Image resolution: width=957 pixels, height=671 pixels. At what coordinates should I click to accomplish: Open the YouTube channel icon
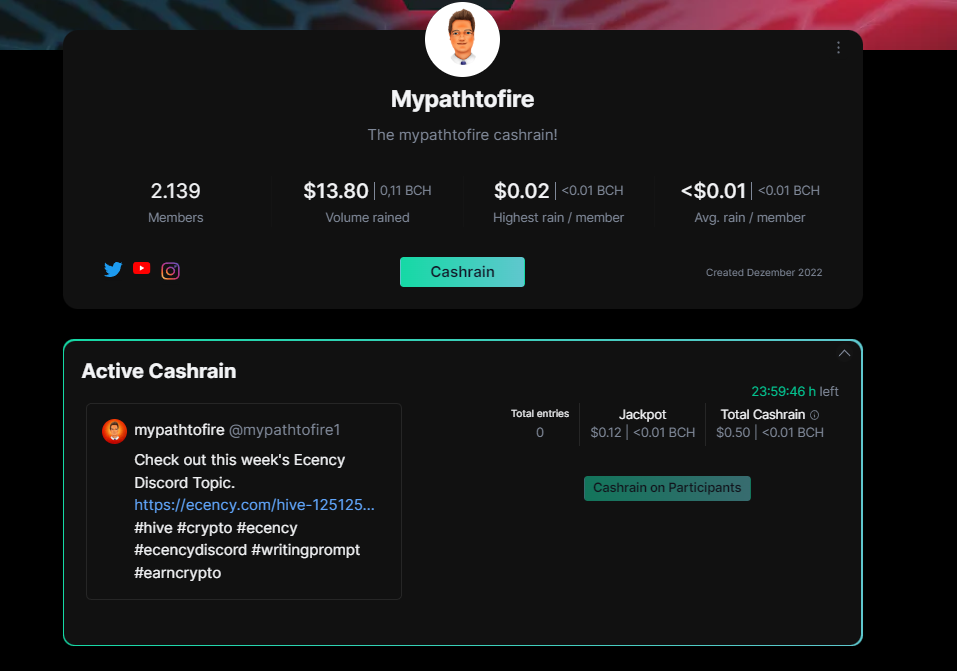(142, 268)
